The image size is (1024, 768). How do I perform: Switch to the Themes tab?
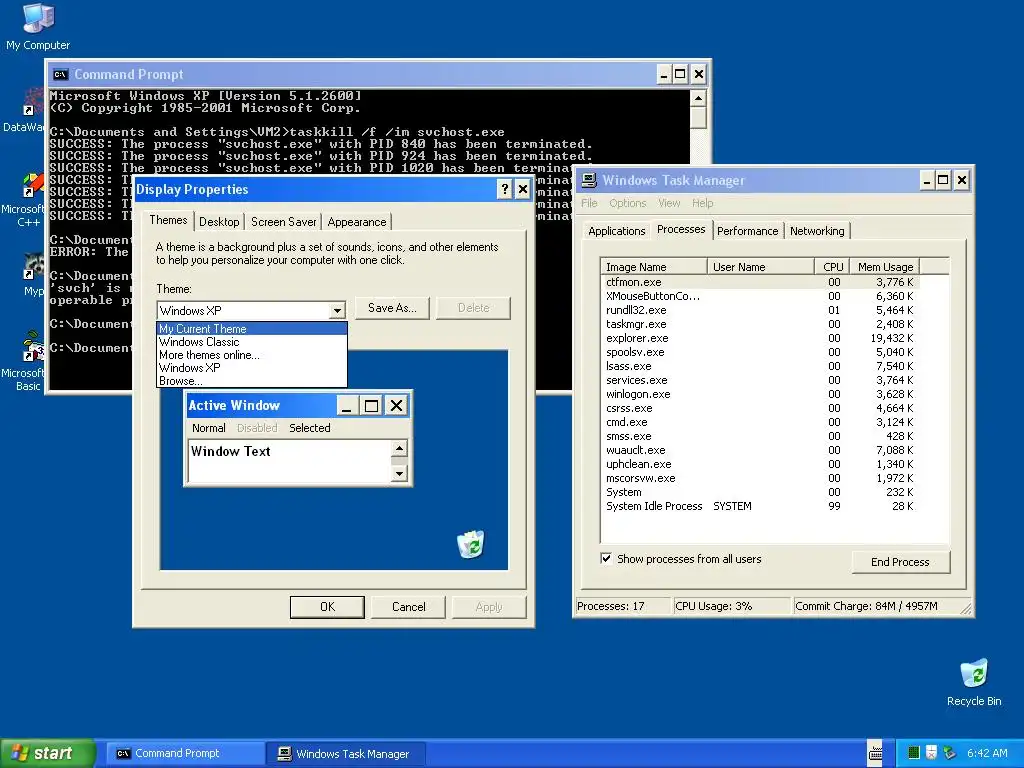coord(168,220)
